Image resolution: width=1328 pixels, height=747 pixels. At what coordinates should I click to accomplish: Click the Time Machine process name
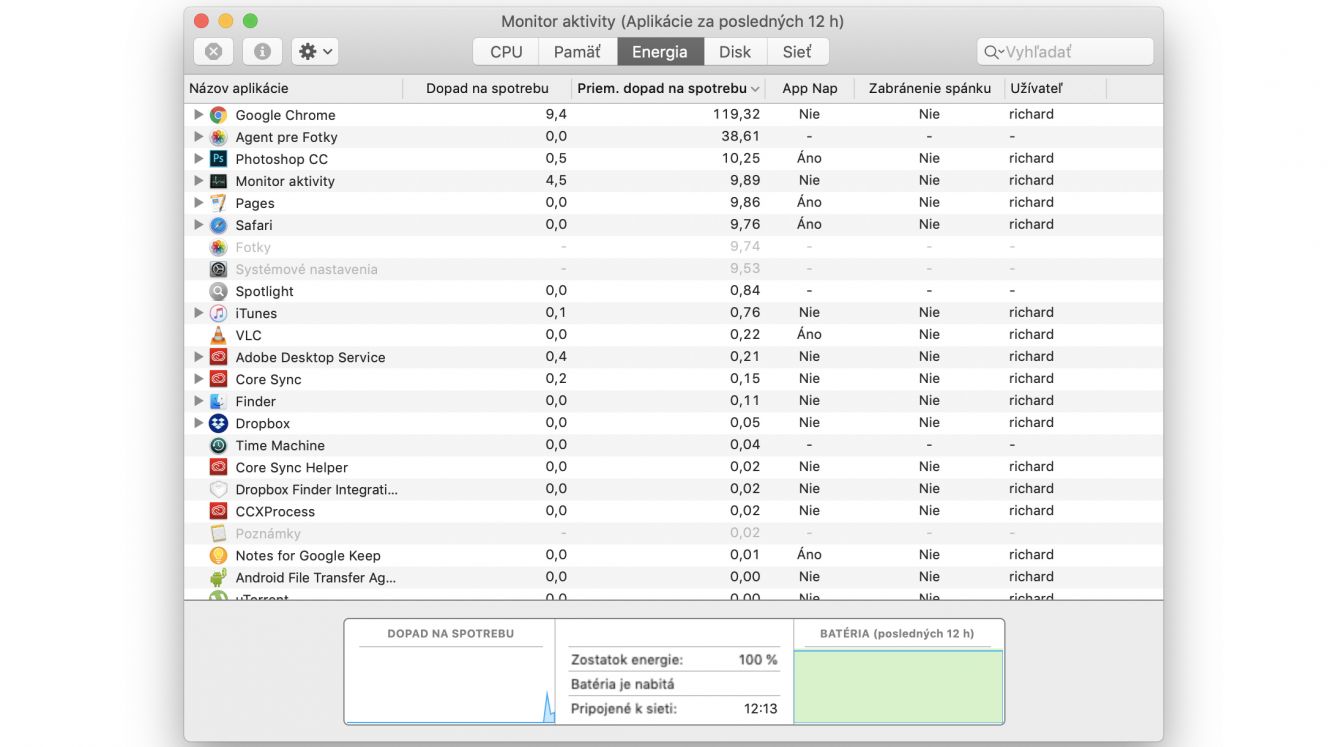click(x=280, y=445)
